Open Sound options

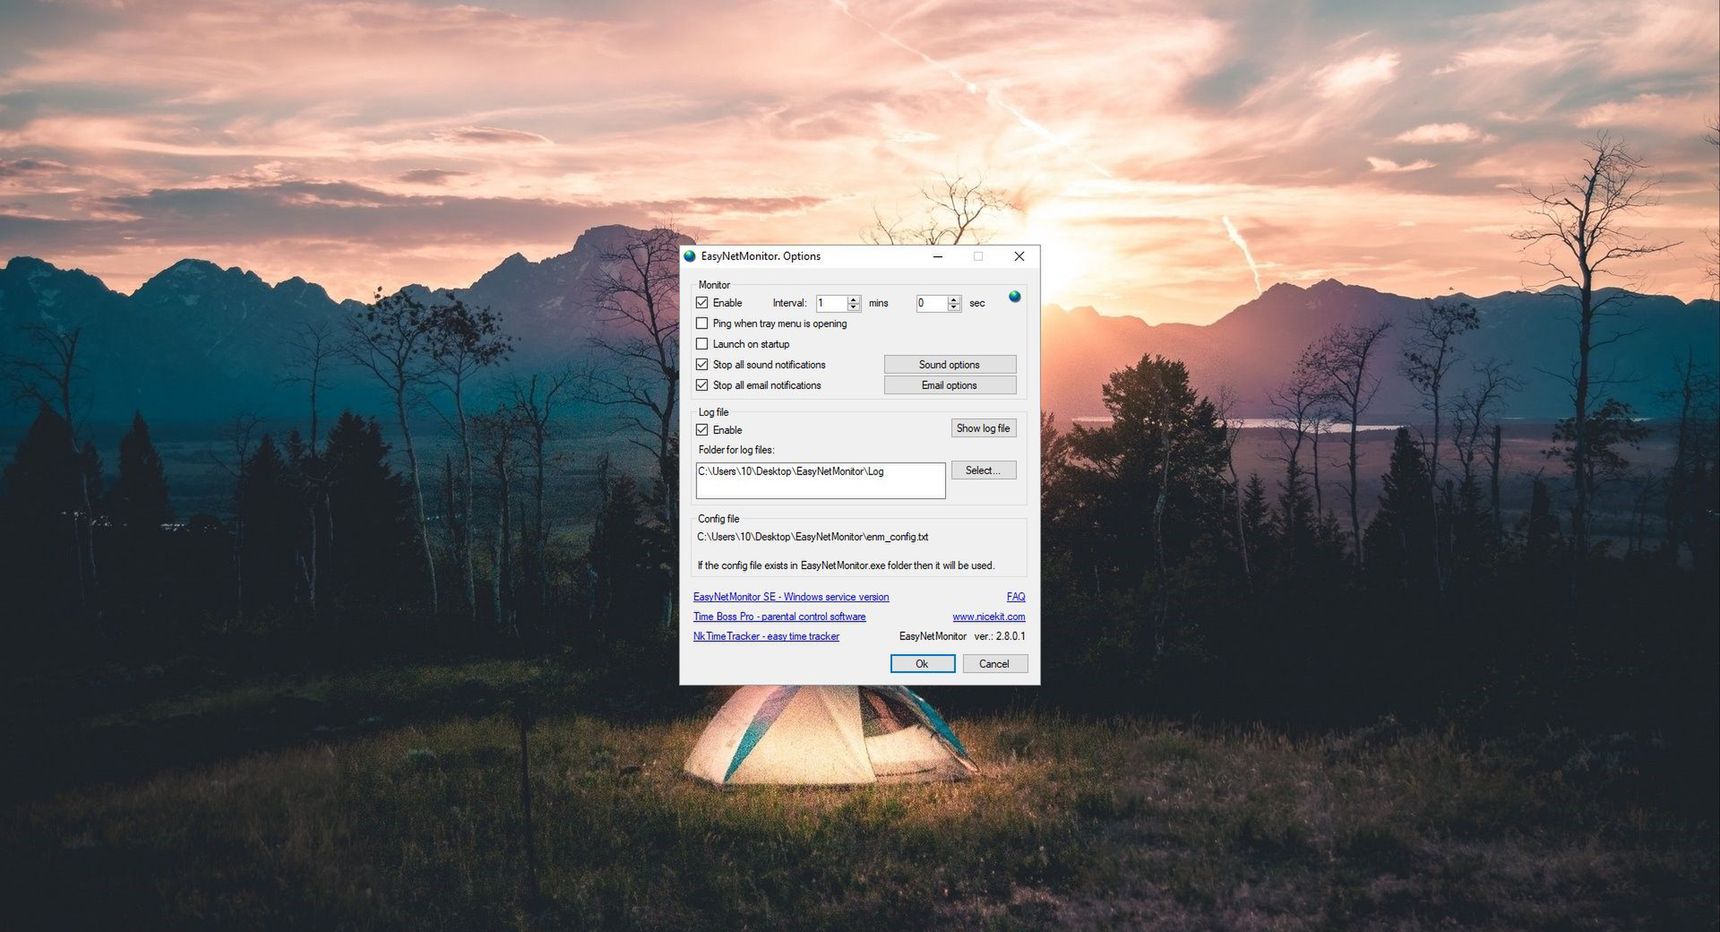pos(950,364)
